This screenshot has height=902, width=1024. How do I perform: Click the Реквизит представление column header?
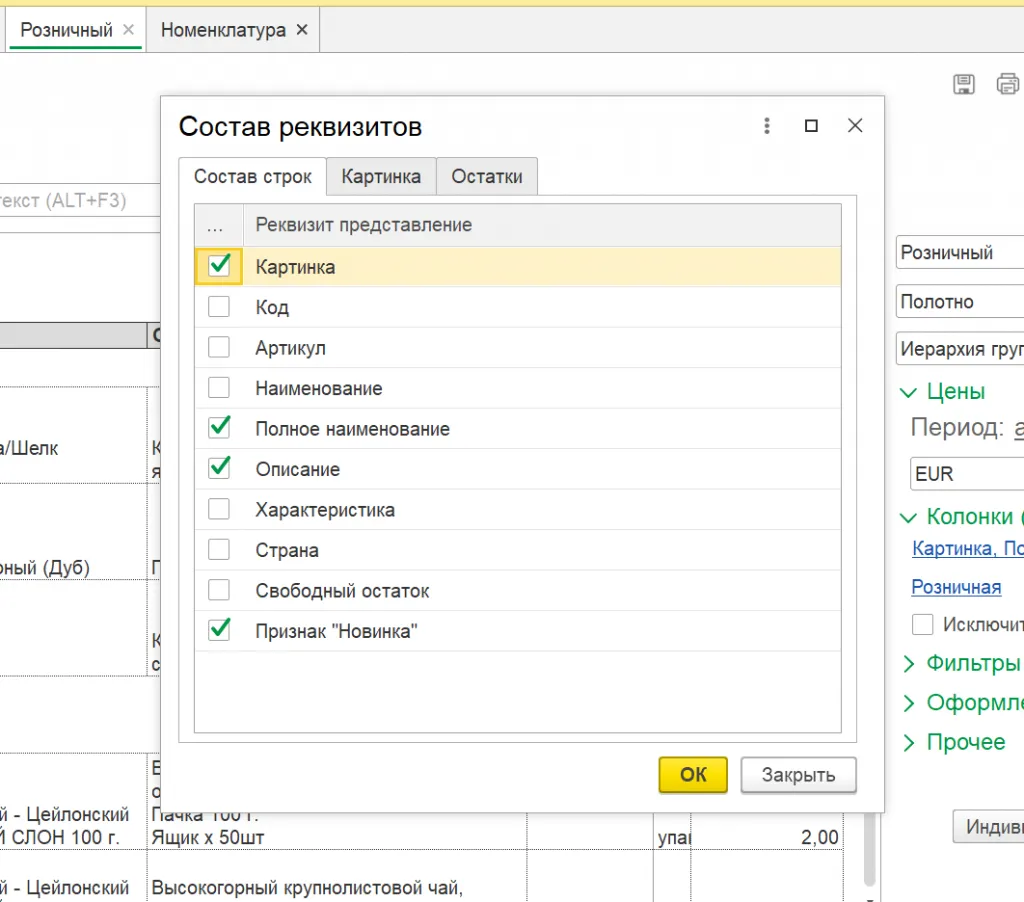point(542,225)
